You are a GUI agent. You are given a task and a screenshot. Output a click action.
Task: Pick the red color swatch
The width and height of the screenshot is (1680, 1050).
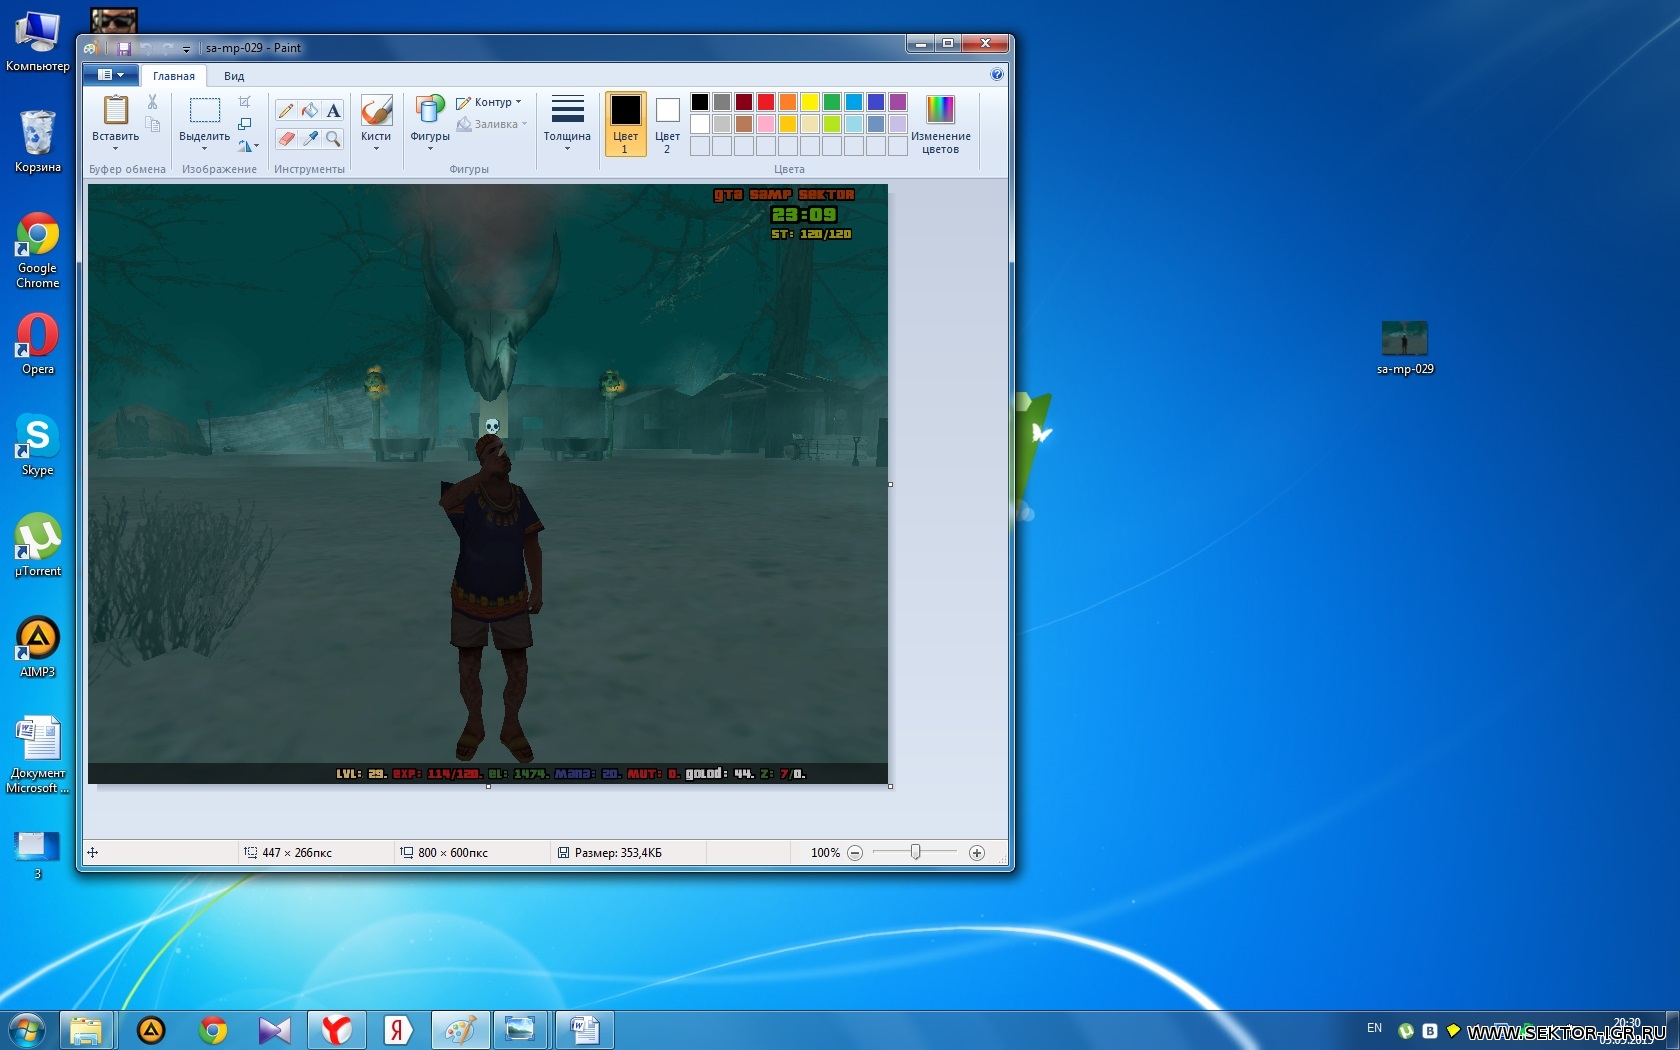click(x=766, y=102)
